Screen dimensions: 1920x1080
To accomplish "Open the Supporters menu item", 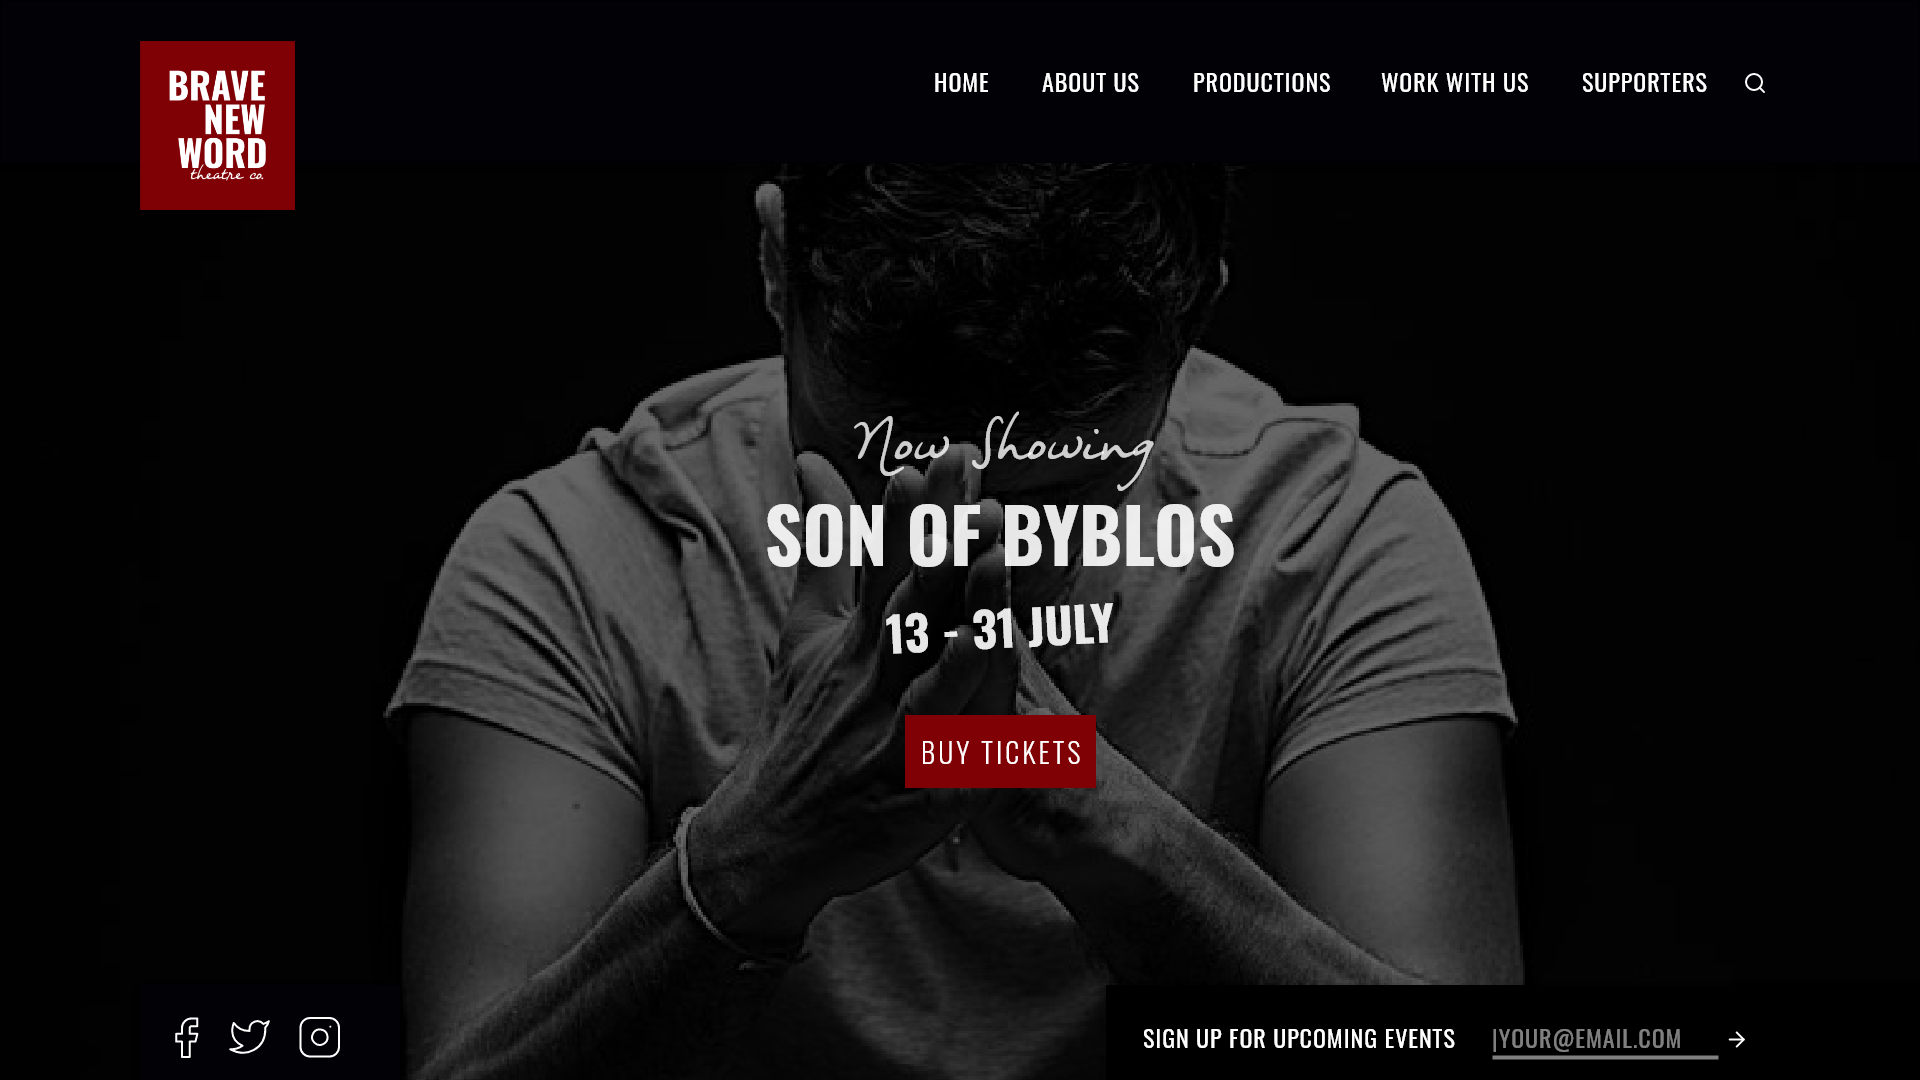I will (1644, 82).
